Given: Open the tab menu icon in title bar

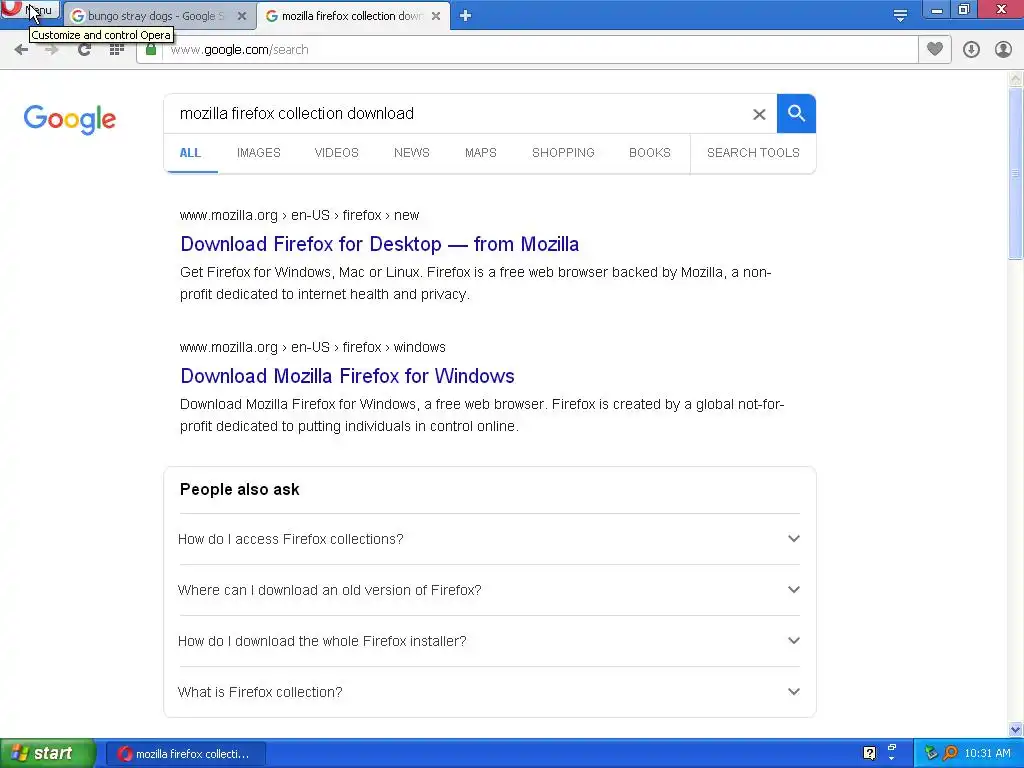Looking at the screenshot, I should pyautogui.click(x=900, y=16).
